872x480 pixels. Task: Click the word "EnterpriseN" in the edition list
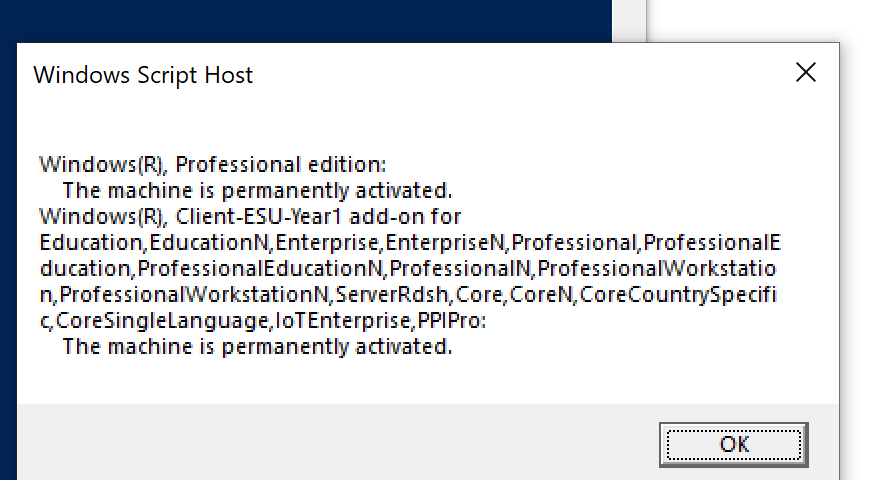pos(447,242)
